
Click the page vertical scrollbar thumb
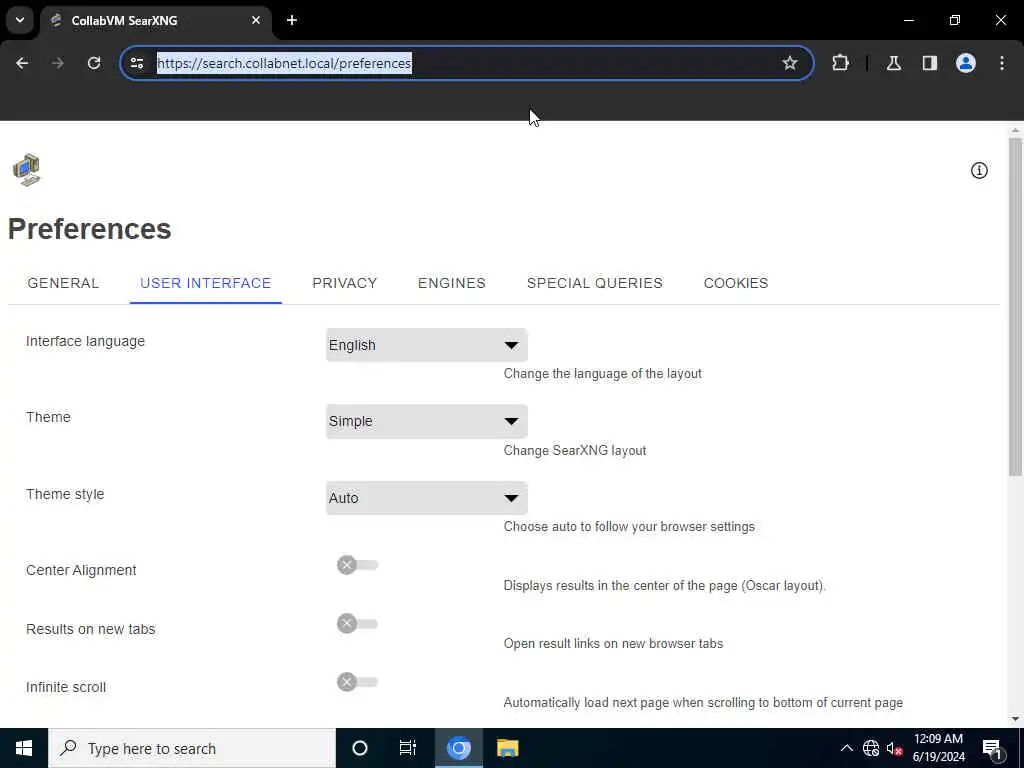pyautogui.click(x=1015, y=307)
